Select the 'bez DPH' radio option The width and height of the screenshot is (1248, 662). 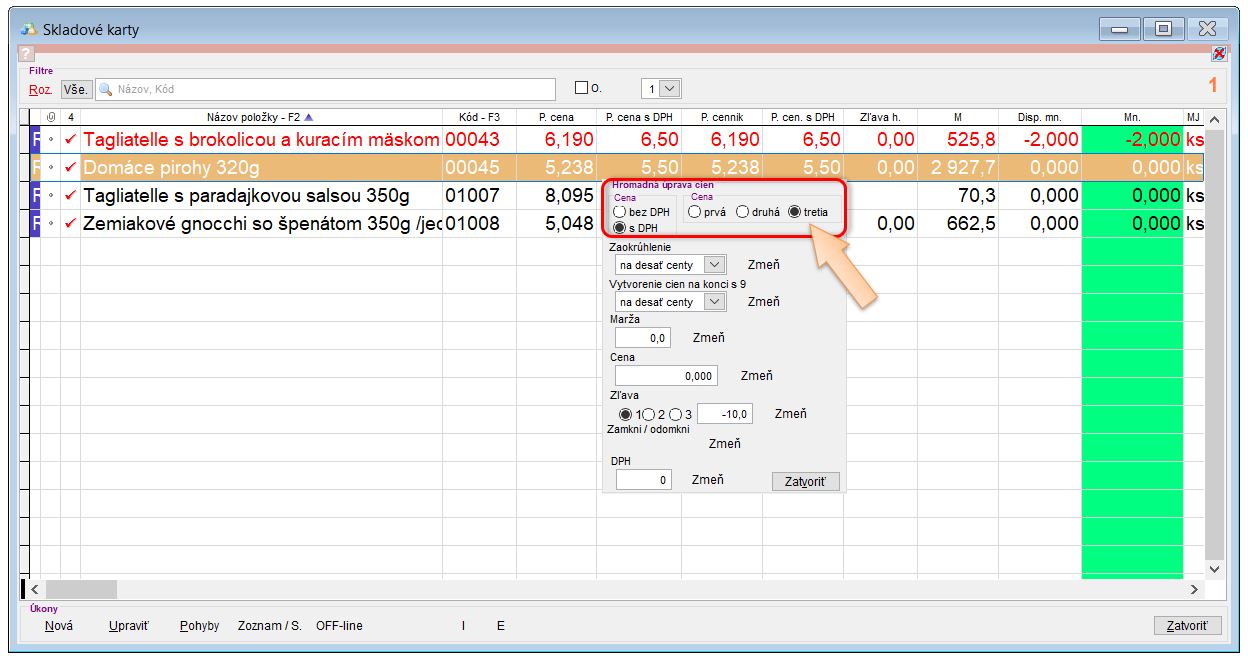(620, 212)
